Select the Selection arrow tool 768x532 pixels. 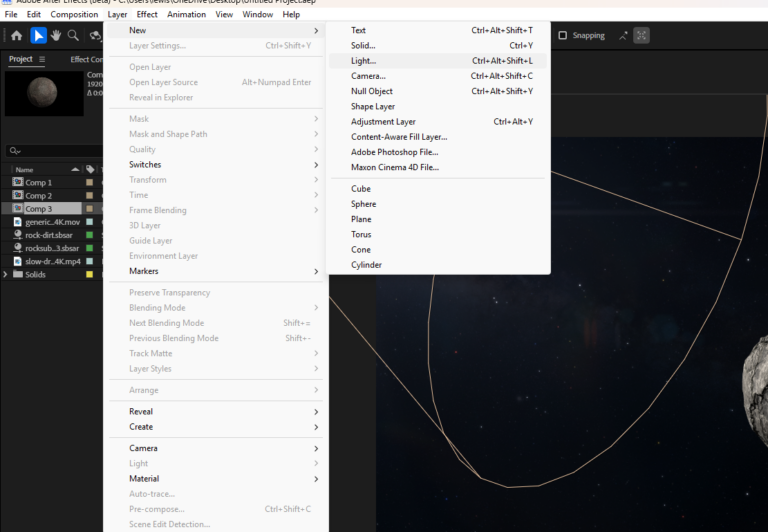click(x=38, y=35)
